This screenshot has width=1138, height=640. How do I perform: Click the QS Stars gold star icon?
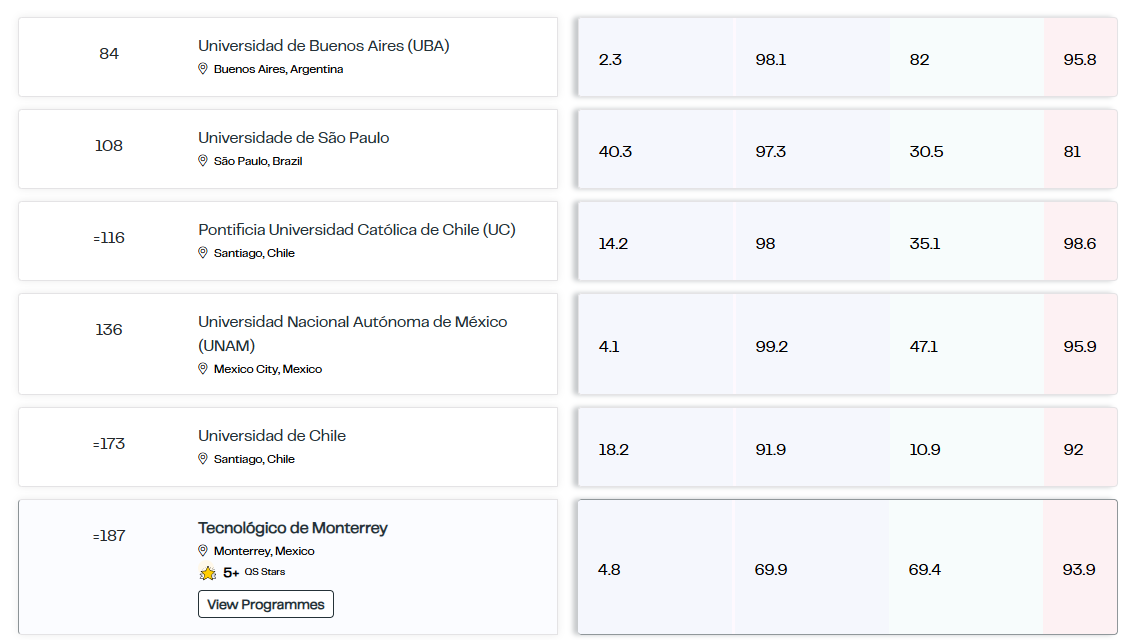click(208, 573)
